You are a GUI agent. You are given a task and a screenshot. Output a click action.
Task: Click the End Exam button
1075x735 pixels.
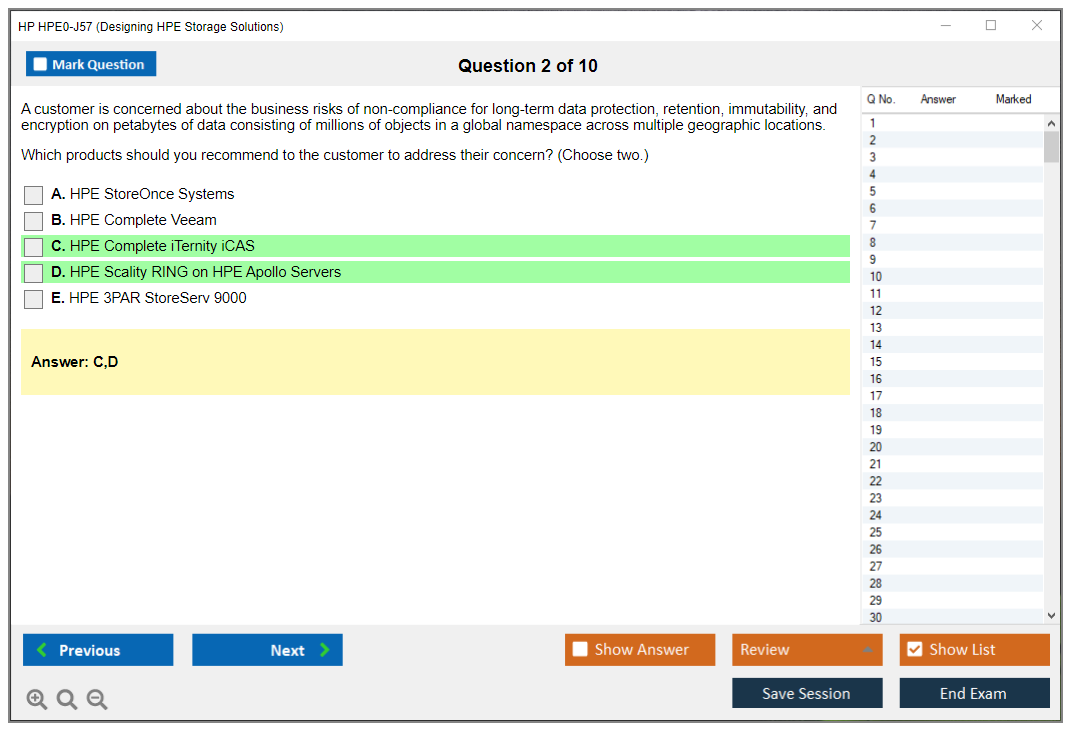click(974, 693)
